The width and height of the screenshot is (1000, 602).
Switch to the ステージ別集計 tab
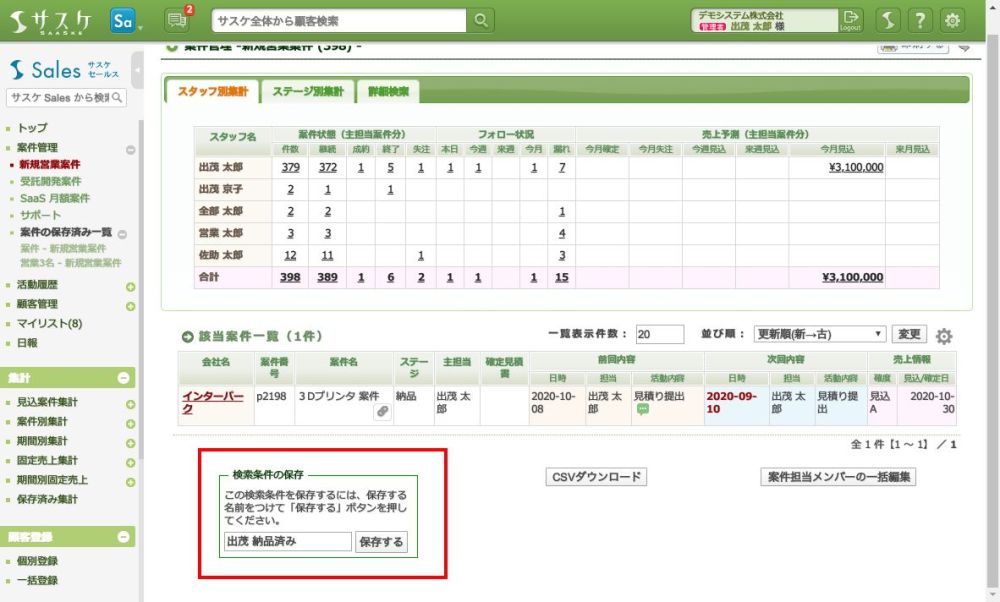[x=307, y=91]
